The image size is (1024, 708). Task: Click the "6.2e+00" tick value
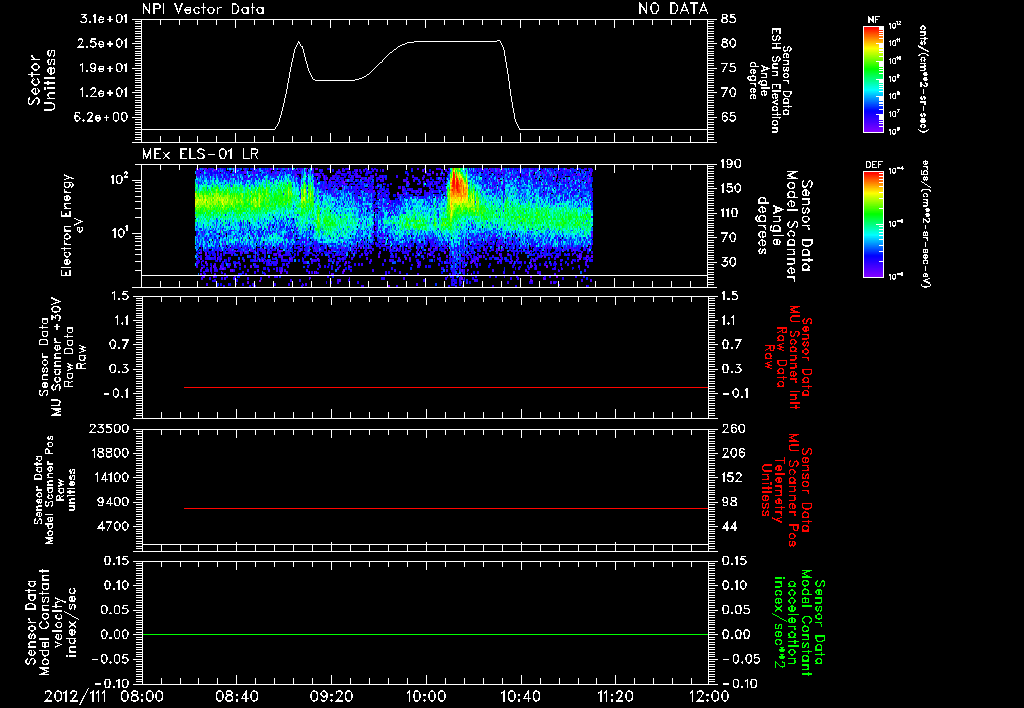[x=103, y=118]
